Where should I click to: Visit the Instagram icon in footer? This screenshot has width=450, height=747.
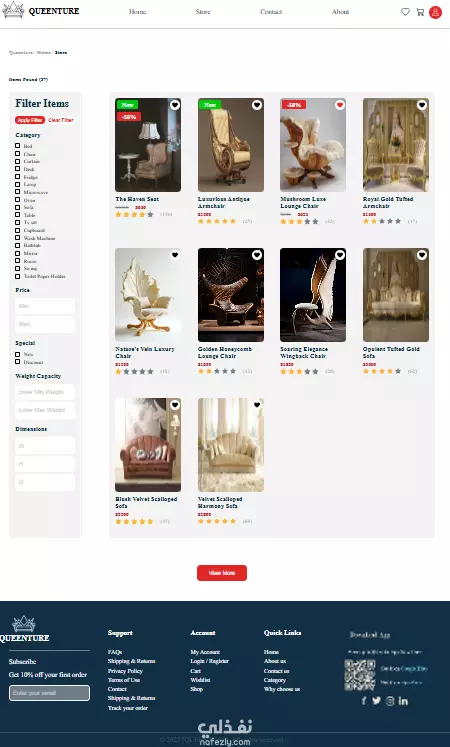coord(390,701)
